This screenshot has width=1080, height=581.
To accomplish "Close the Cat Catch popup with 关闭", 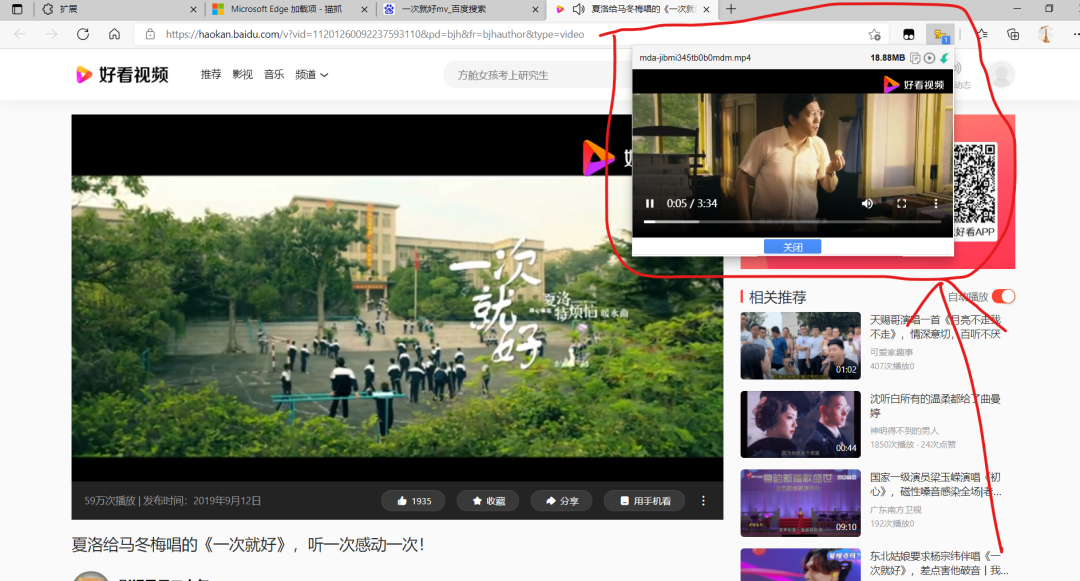I will [792, 246].
